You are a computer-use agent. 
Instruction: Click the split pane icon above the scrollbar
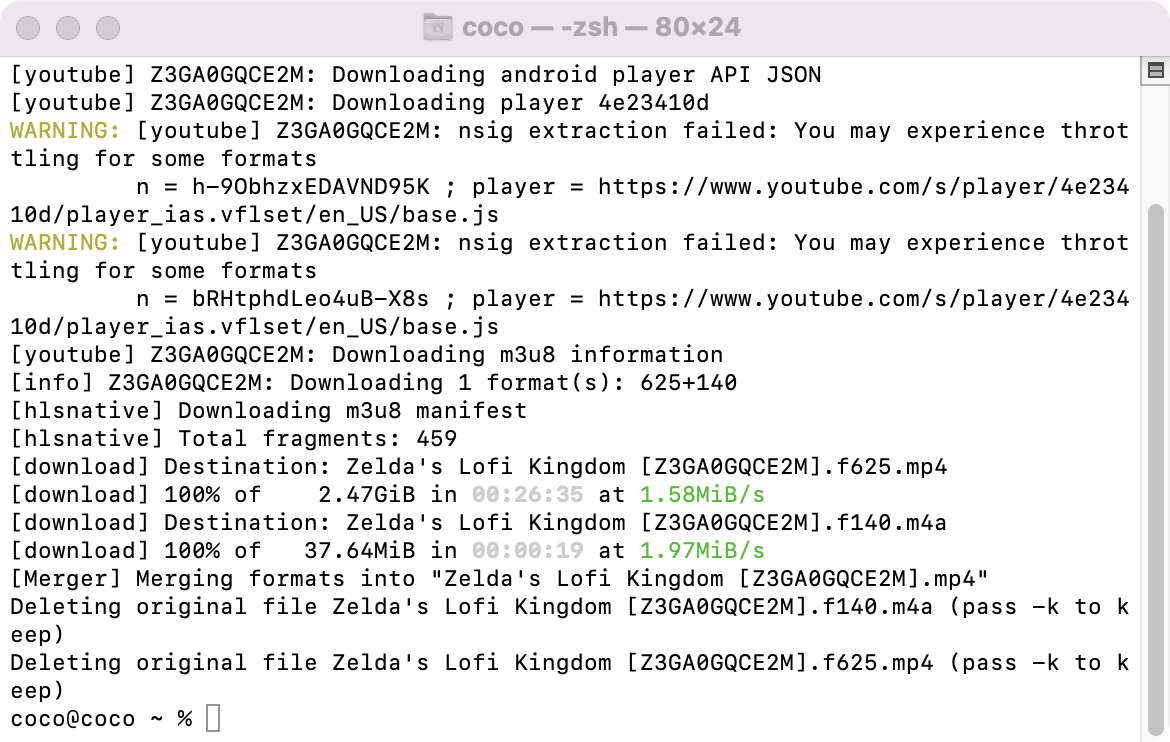click(x=1155, y=70)
